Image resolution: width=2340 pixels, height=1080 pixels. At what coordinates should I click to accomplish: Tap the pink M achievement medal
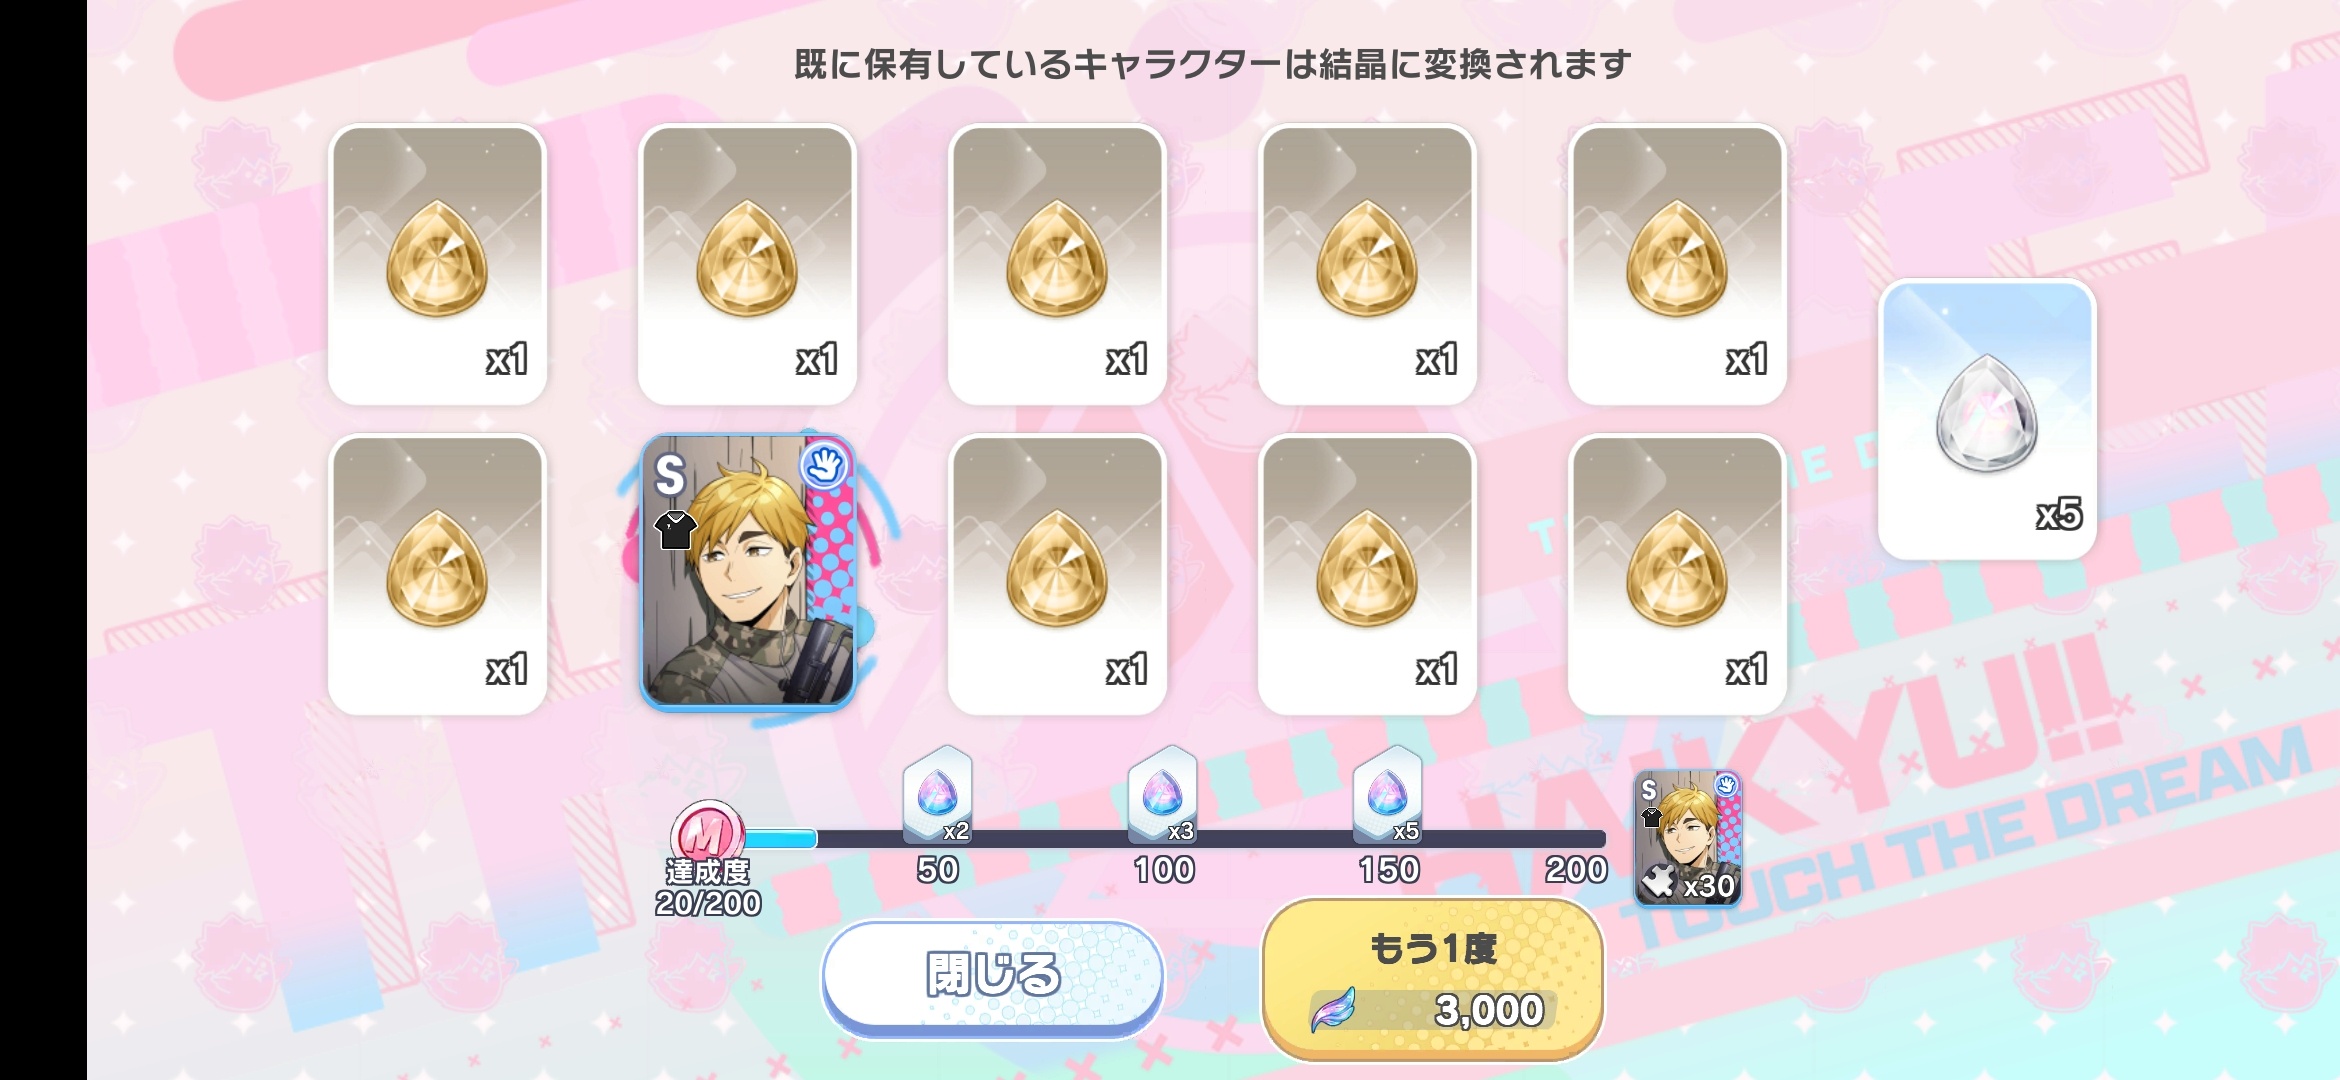pos(707,833)
